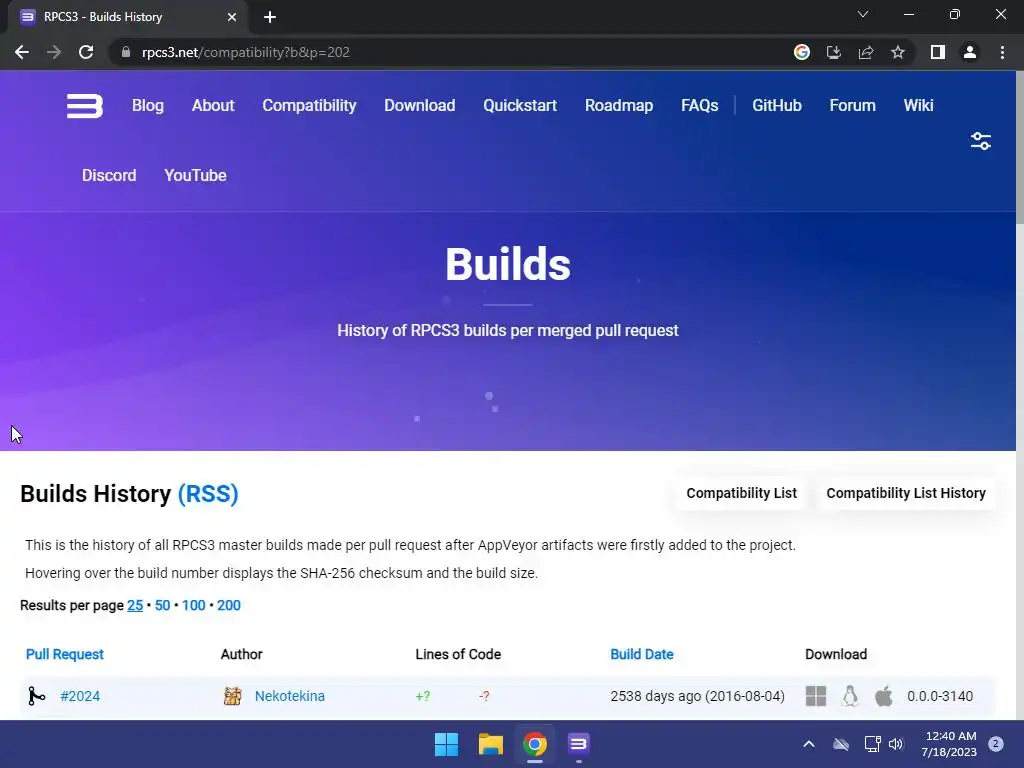Set results per page to 100

193,605
